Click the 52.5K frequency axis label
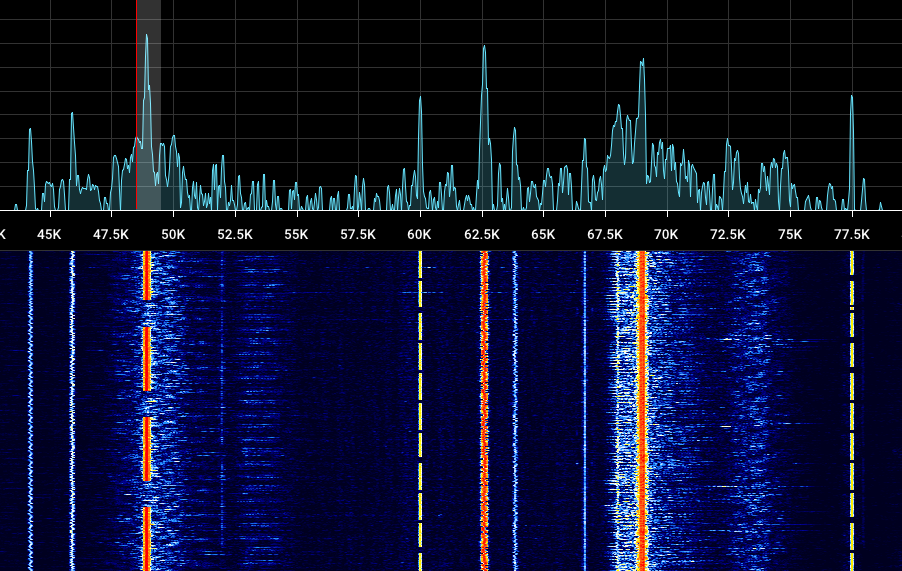Image resolution: width=902 pixels, height=571 pixels. click(235, 235)
